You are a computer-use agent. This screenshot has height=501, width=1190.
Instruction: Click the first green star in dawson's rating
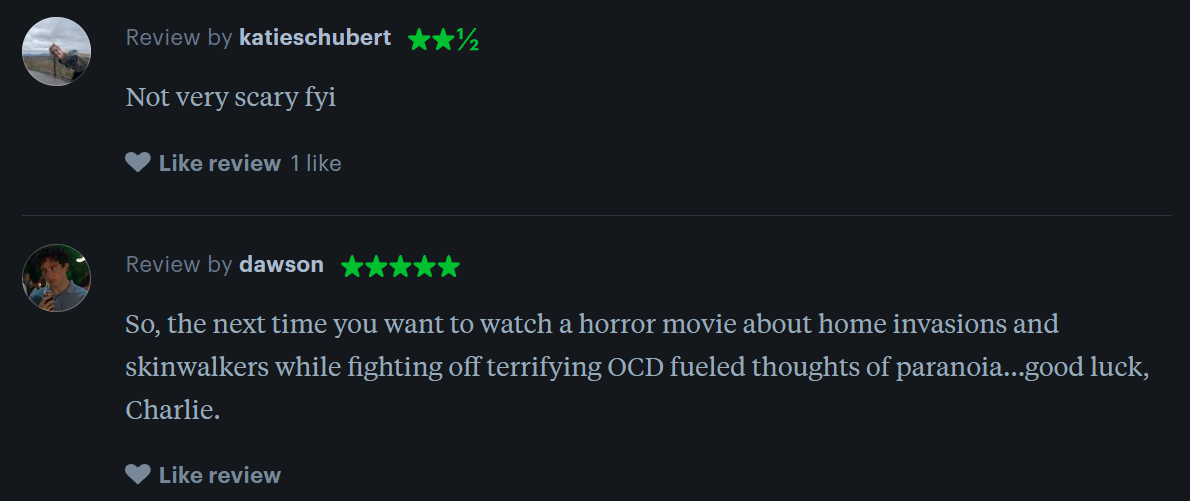pos(352,267)
